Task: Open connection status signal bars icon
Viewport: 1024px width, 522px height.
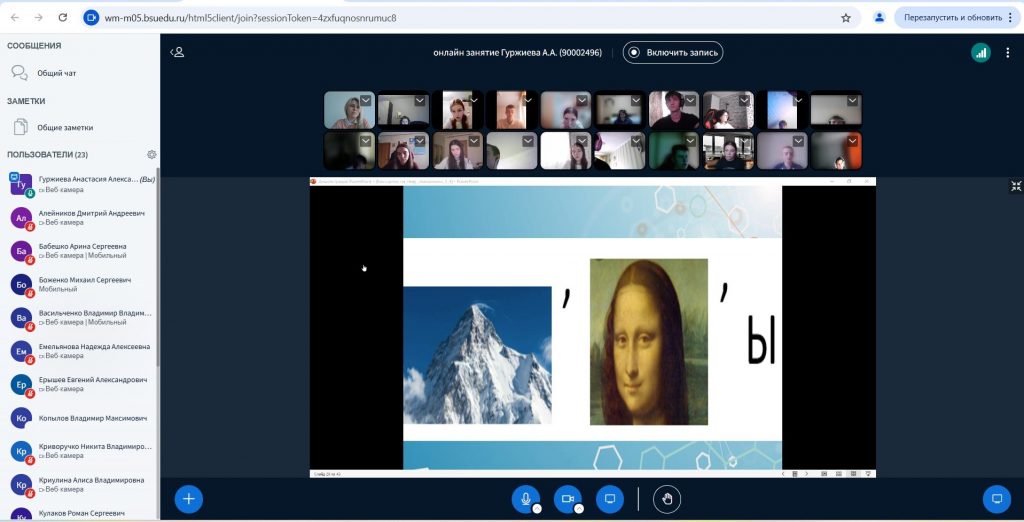Action: point(980,53)
